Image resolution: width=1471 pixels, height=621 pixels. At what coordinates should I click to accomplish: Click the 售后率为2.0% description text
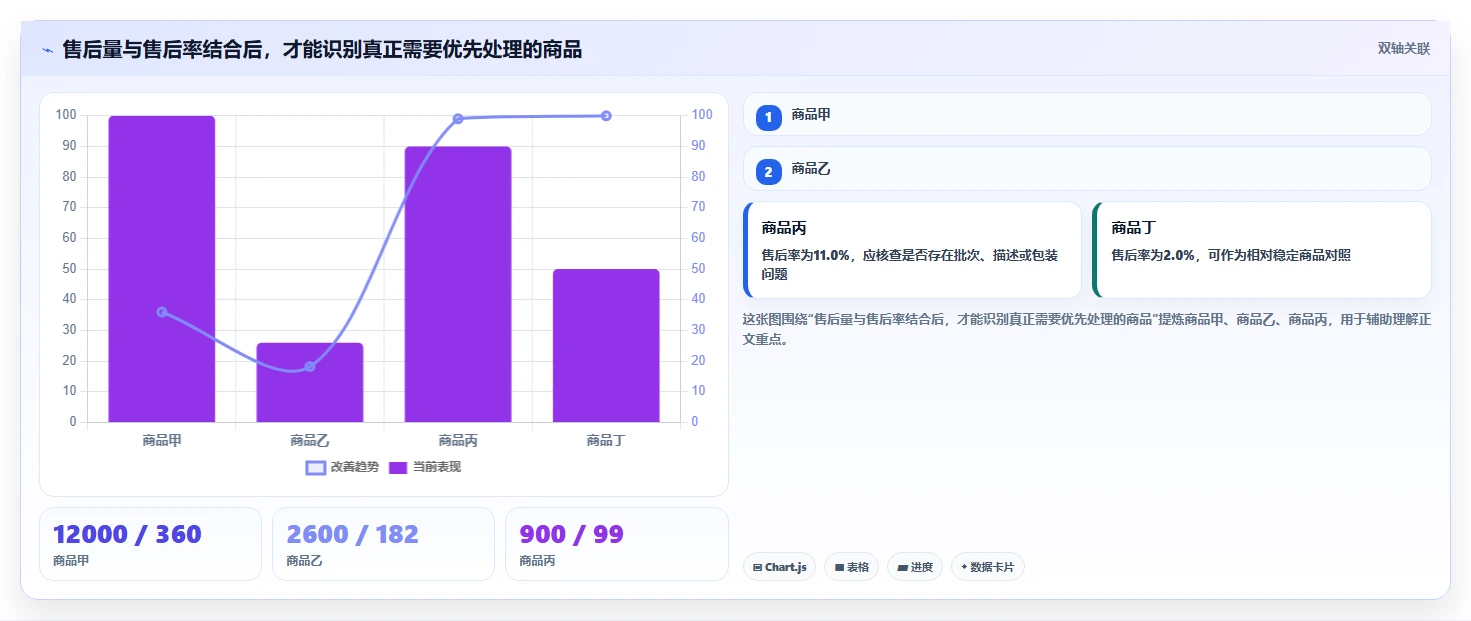(x=1231, y=256)
